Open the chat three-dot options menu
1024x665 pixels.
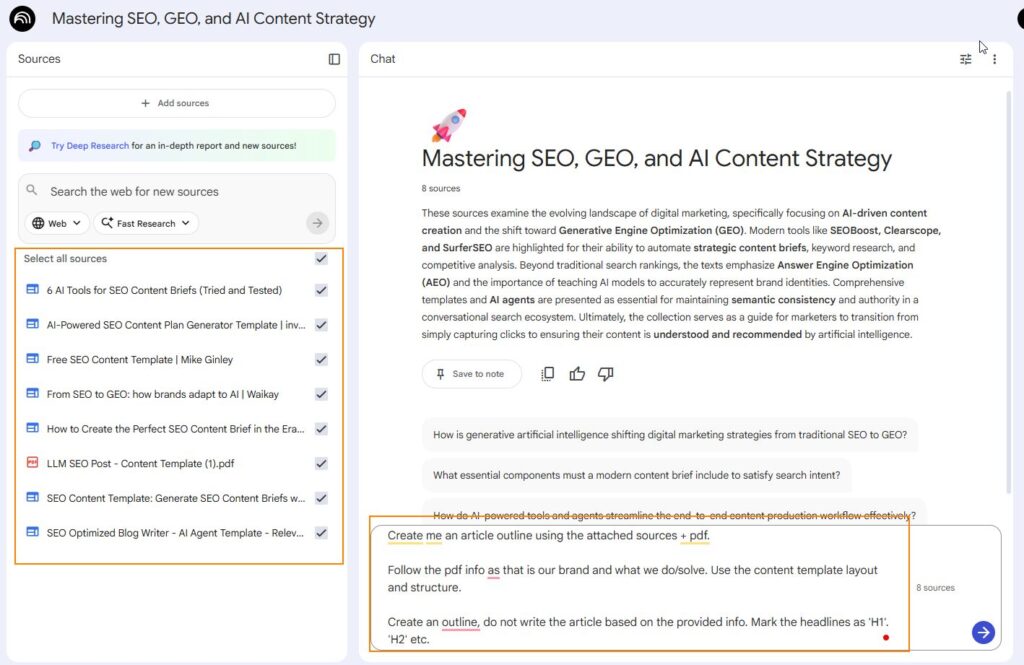pyautogui.click(x=994, y=59)
